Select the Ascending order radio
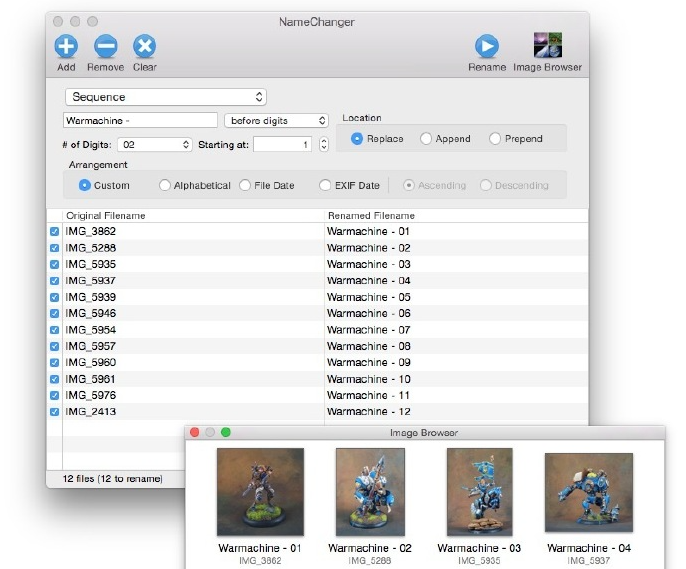Viewport: 686px width, 569px height. (x=434, y=185)
